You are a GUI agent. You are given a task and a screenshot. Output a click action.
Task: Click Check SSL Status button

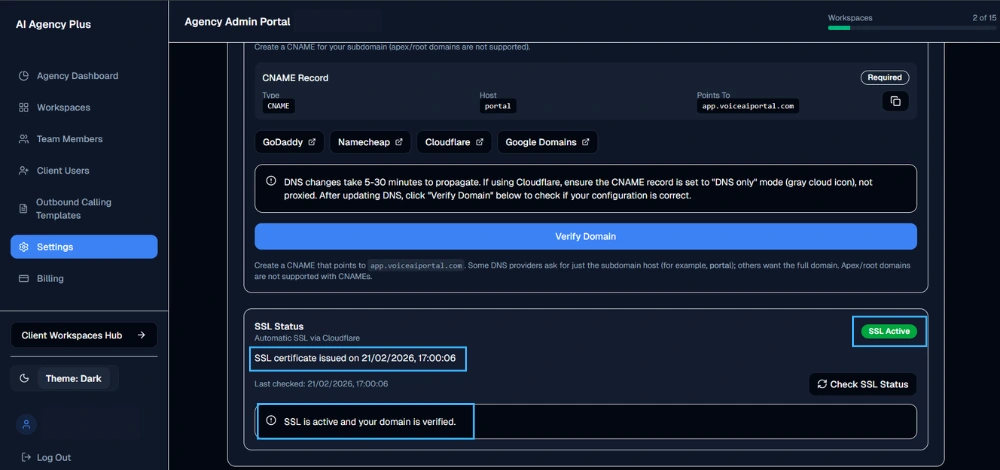point(863,384)
